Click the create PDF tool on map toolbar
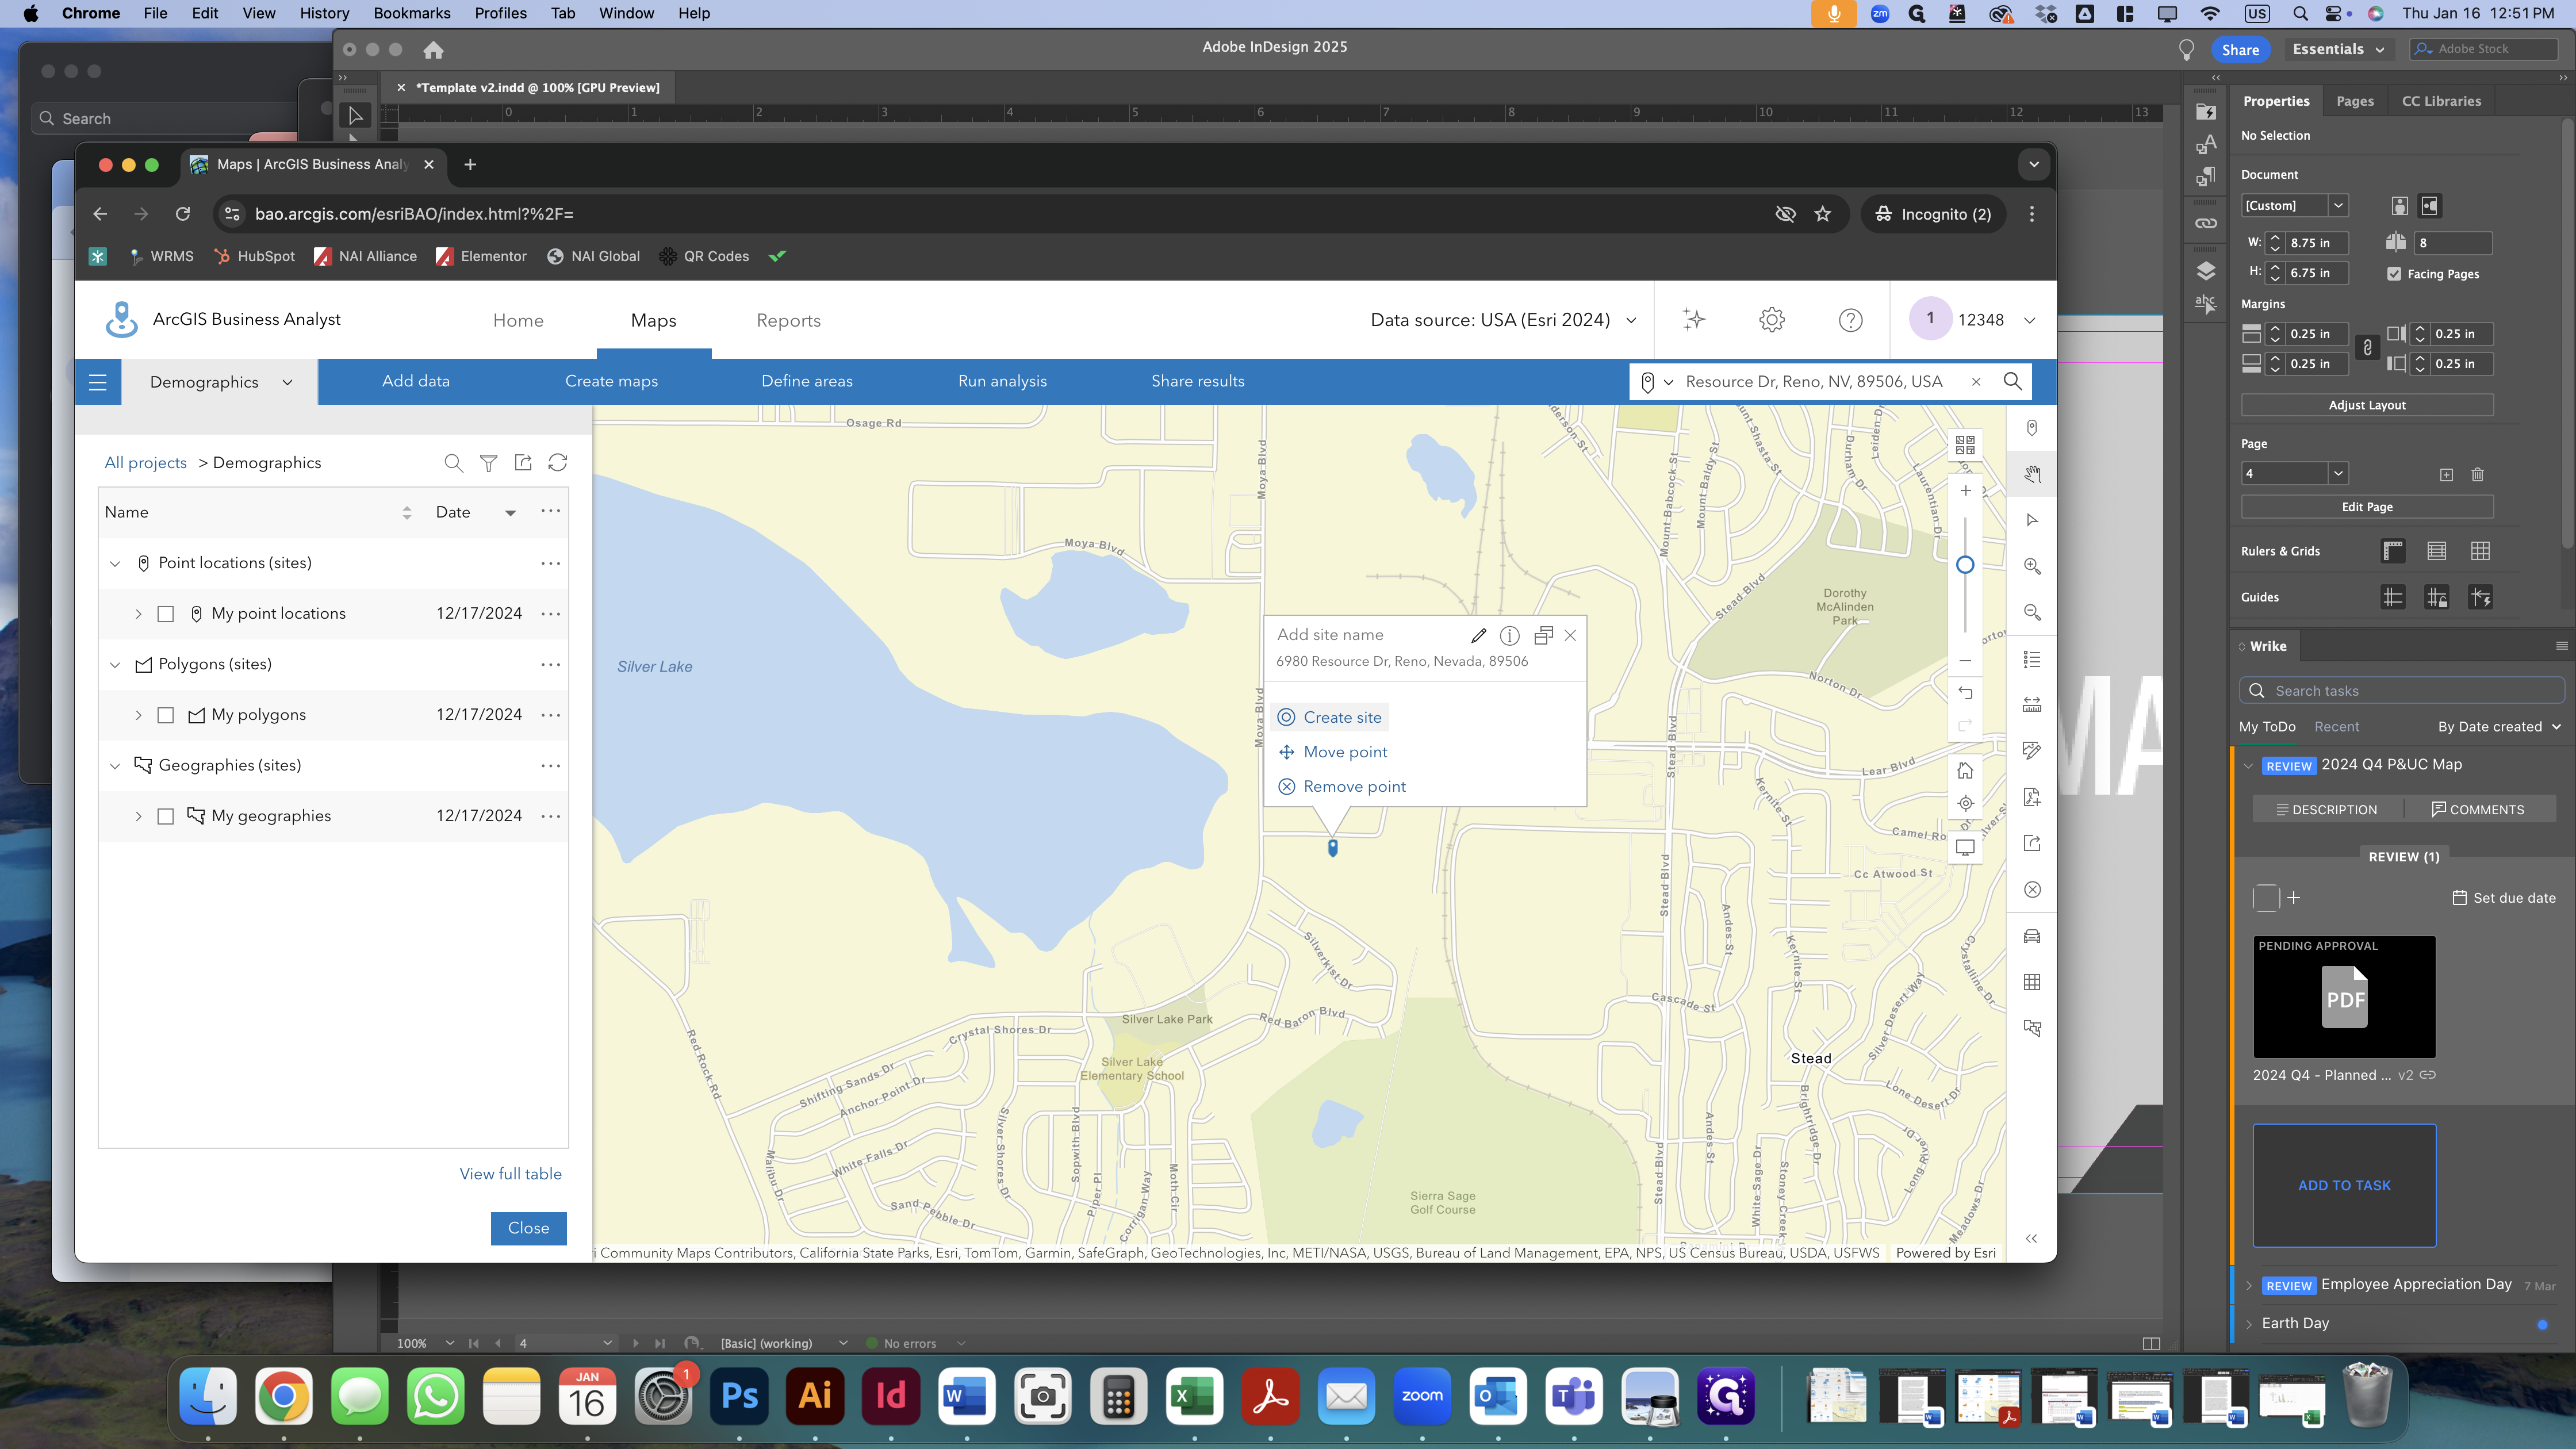2576x1449 pixels. click(2032, 797)
